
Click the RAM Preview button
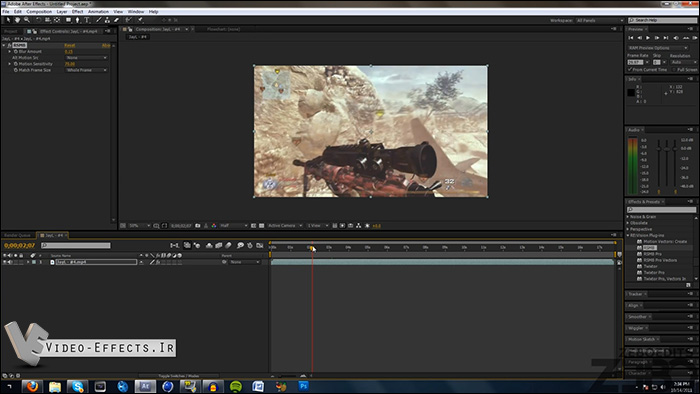point(695,38)
